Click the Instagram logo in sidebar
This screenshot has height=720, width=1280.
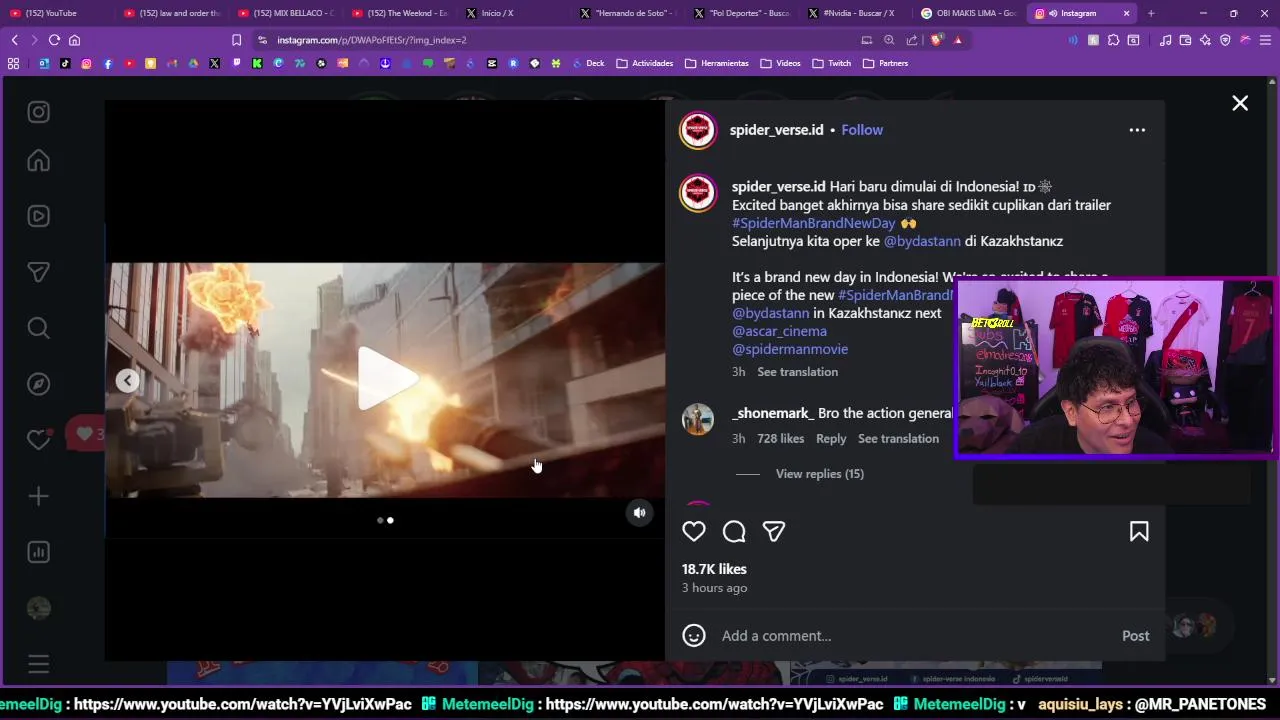coord(38,112)
